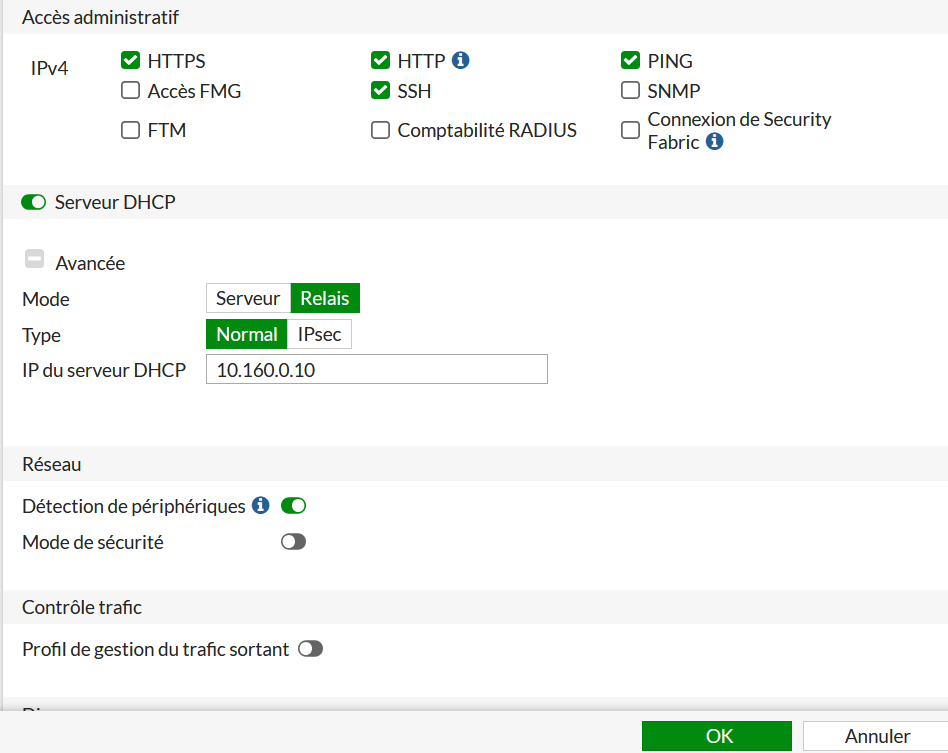Enable the SNMP checkbox
Viewport: 948px width, 753px height.
coord(630,91)
